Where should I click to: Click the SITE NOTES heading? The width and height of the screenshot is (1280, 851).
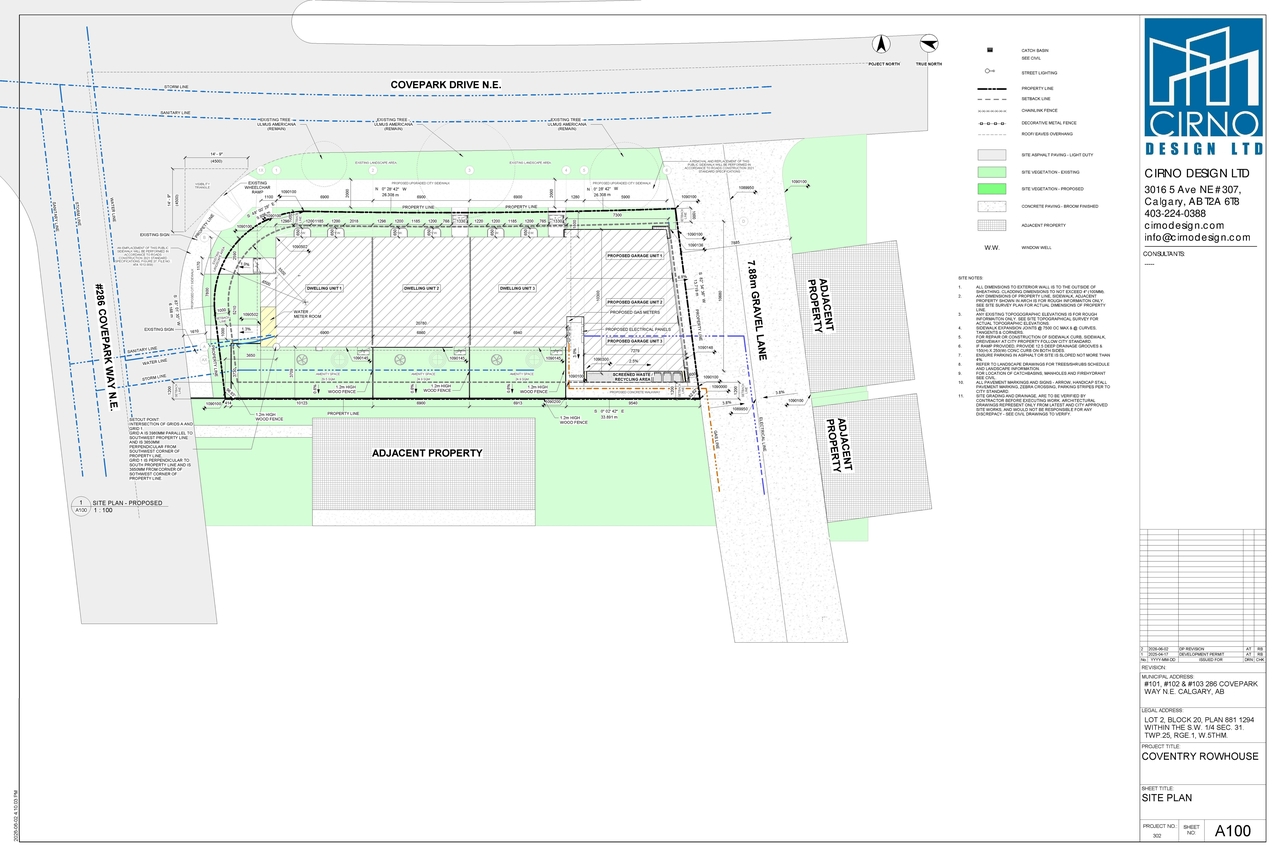click(971, 278)
